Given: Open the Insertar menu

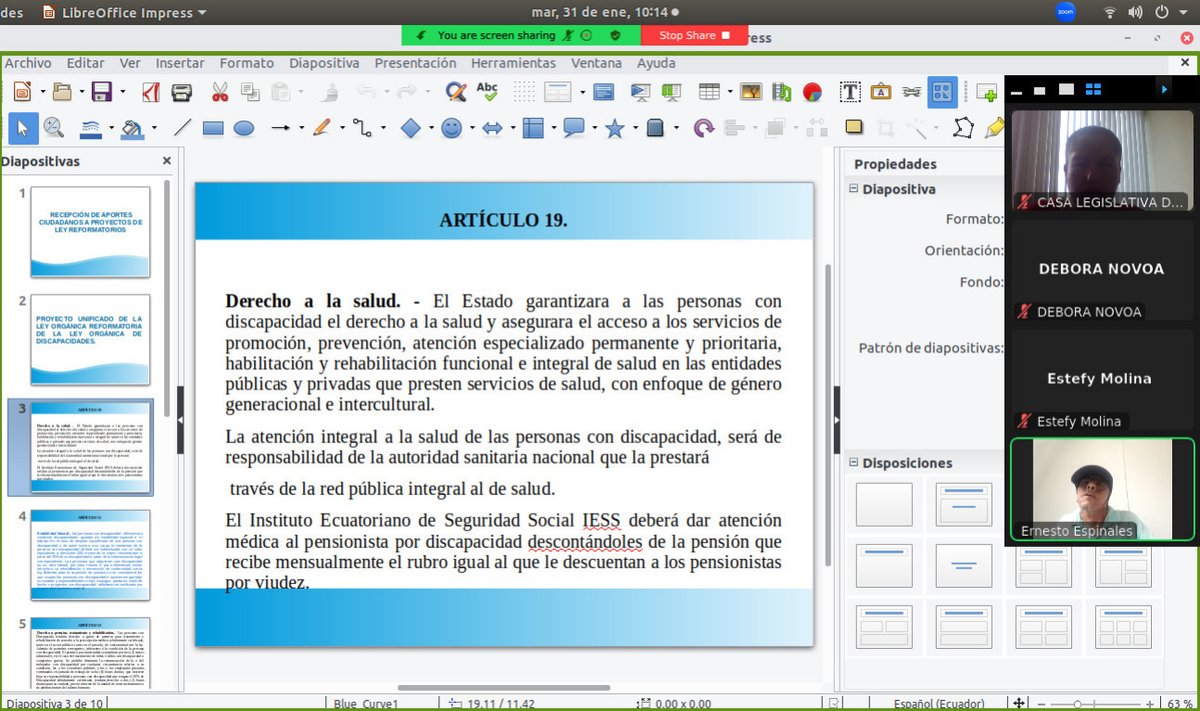Looking at the screenshot, I should tap(180, 63).
